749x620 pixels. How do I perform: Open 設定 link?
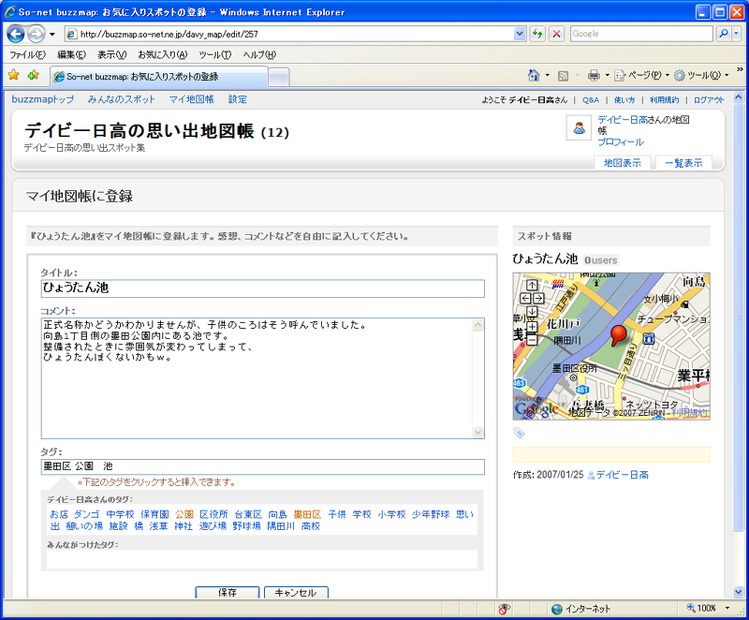tap(237, 99)
